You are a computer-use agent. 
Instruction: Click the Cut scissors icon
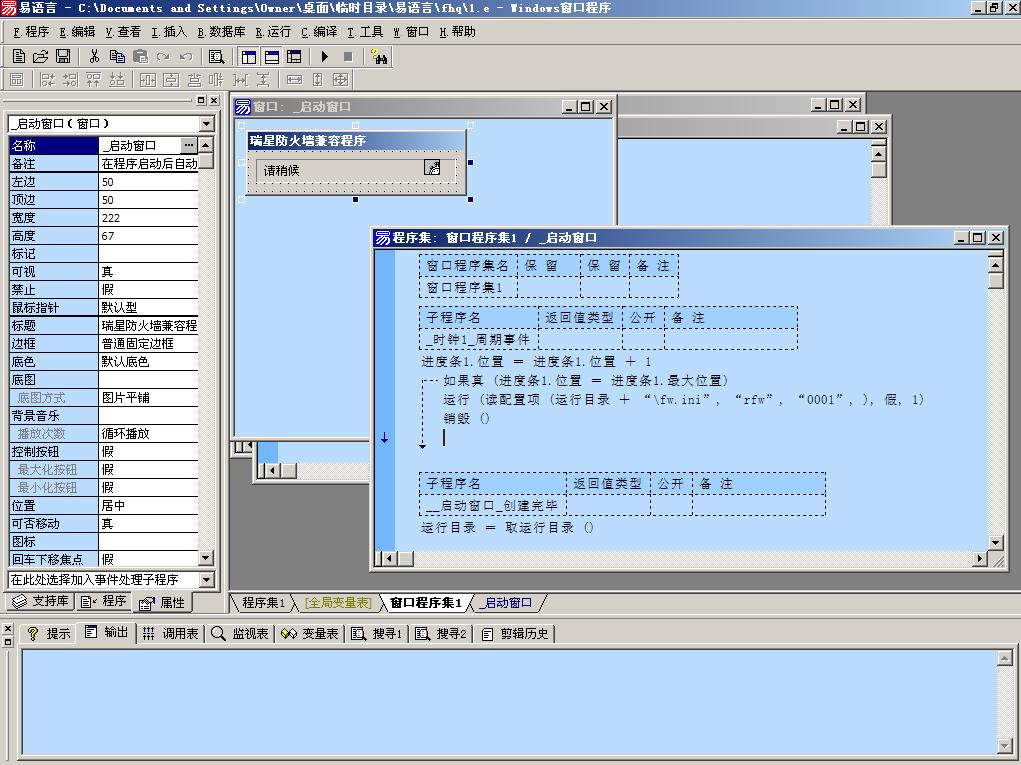click(94, 57)
